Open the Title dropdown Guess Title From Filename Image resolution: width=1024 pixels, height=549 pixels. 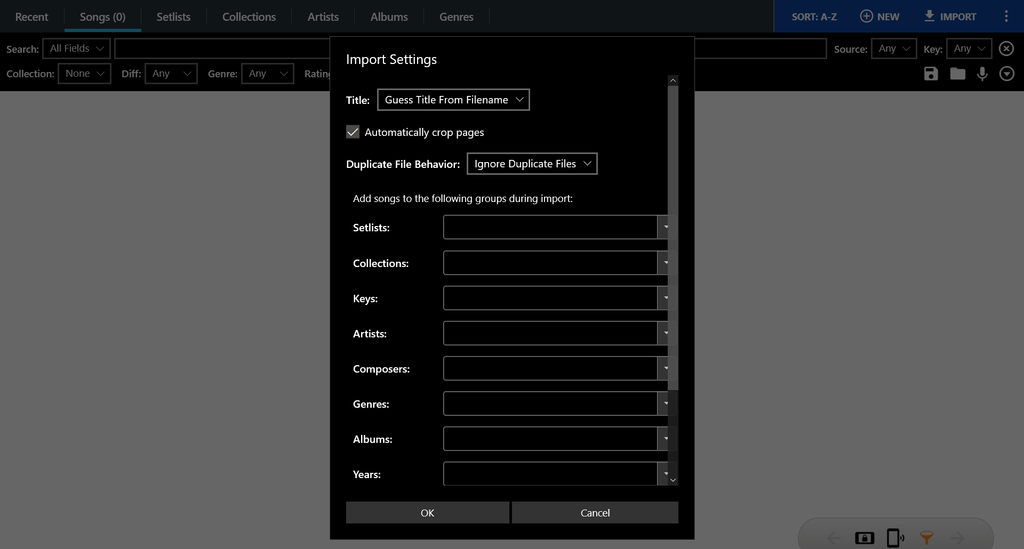(453, 100)
